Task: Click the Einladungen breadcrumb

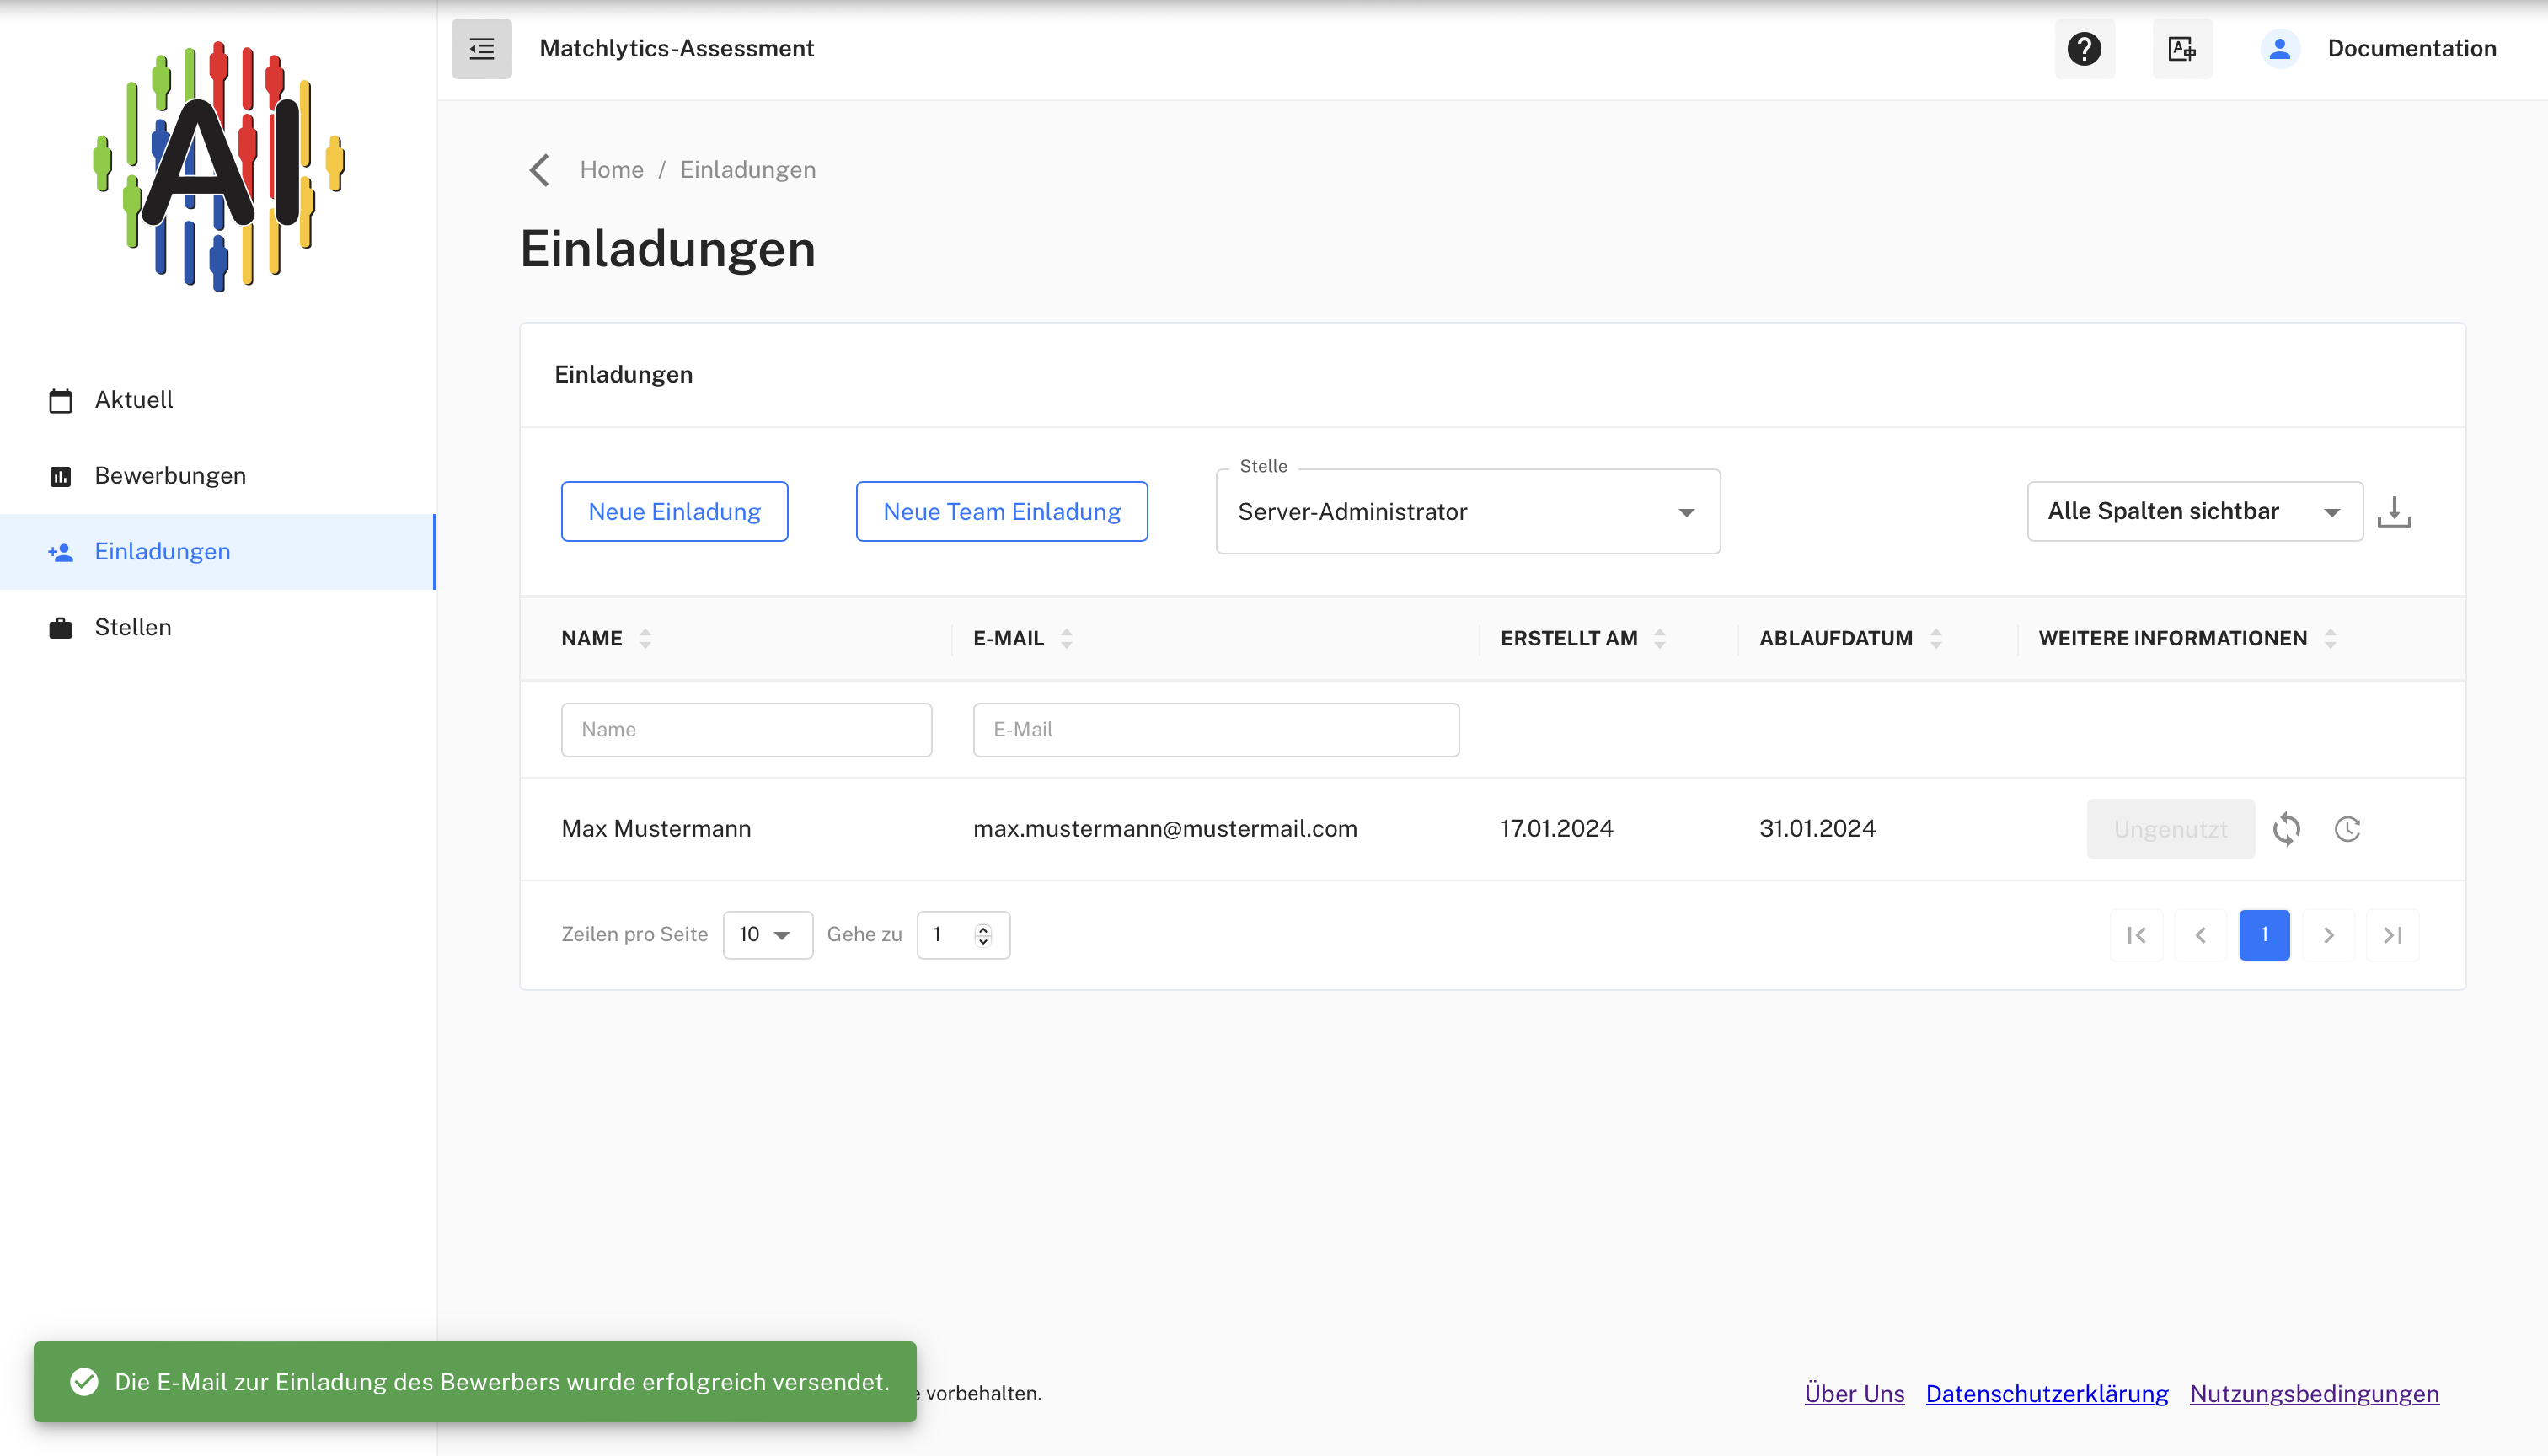Action: pyautogui.click(x=748, y=170)
